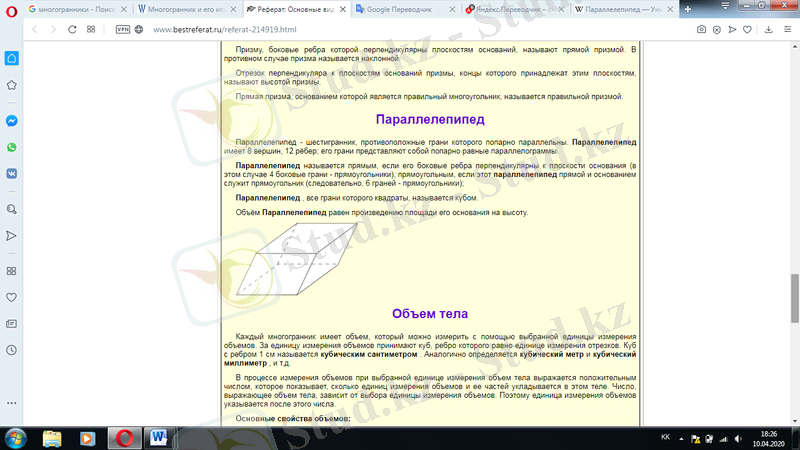The image size is (800, 450).
Task: Click the KK language indicator
Action: click(665, 437)
